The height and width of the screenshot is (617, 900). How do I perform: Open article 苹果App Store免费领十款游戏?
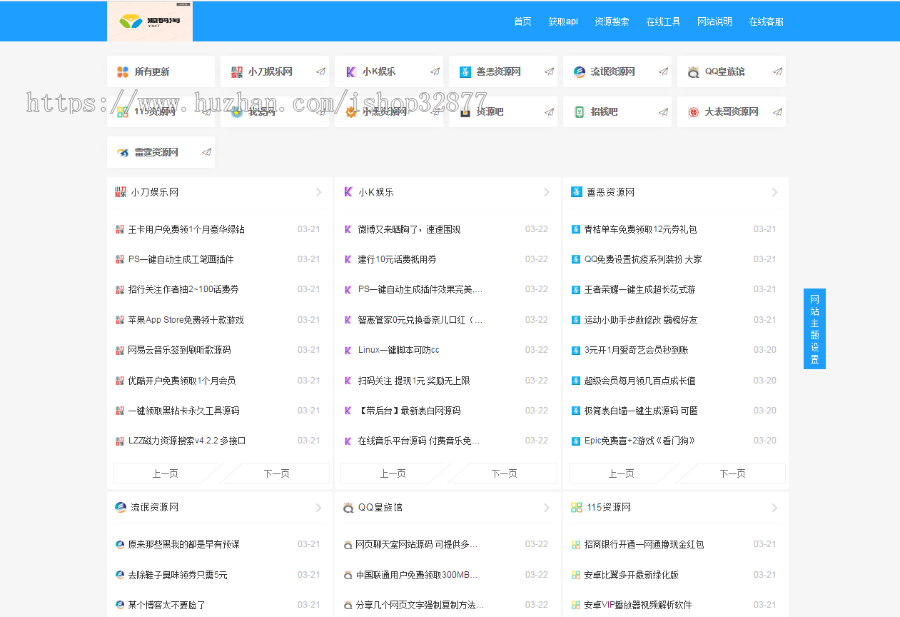(186, 320)
